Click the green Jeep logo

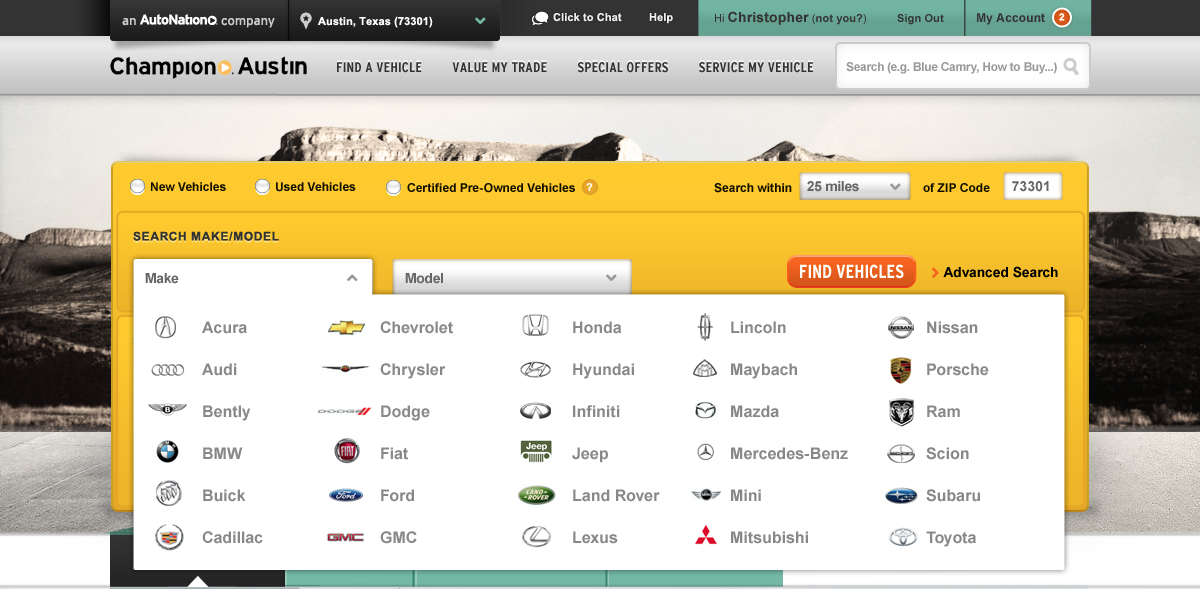536,452
